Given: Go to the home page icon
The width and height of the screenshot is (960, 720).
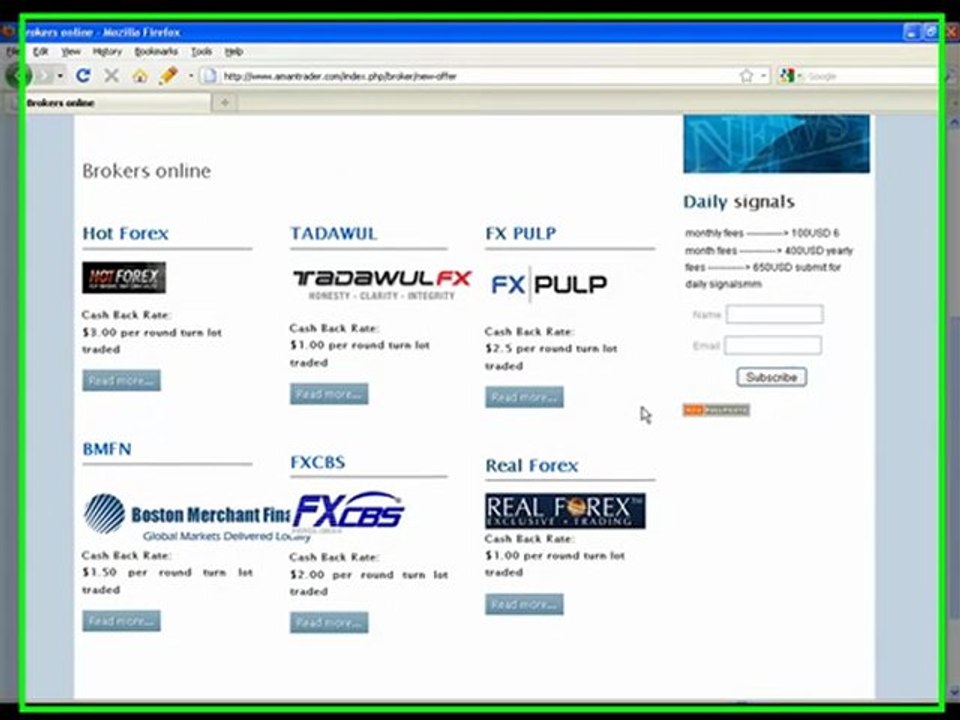Looking at the screenshot, I should point(140,76).
